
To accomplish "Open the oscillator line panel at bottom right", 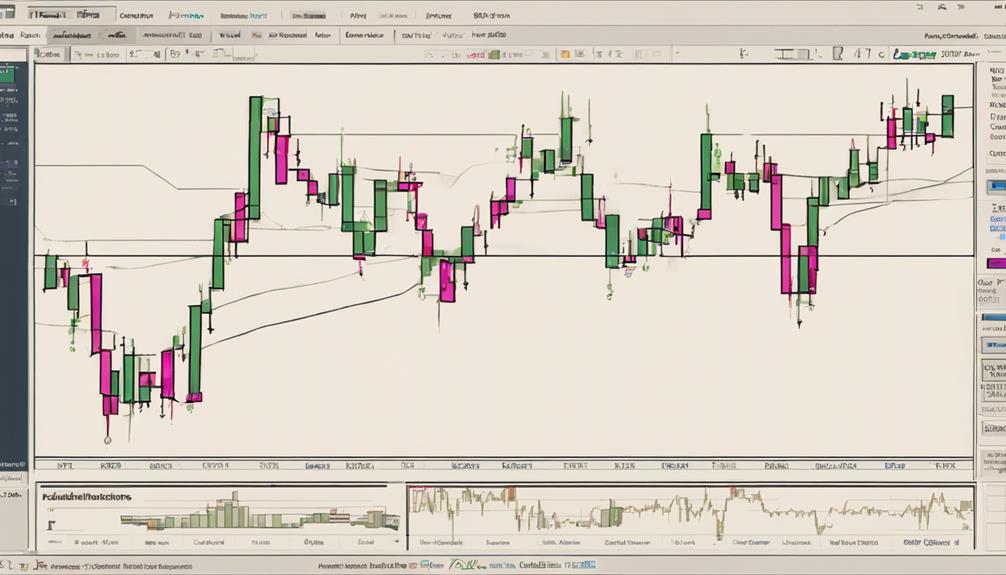I will pos(691,518).
